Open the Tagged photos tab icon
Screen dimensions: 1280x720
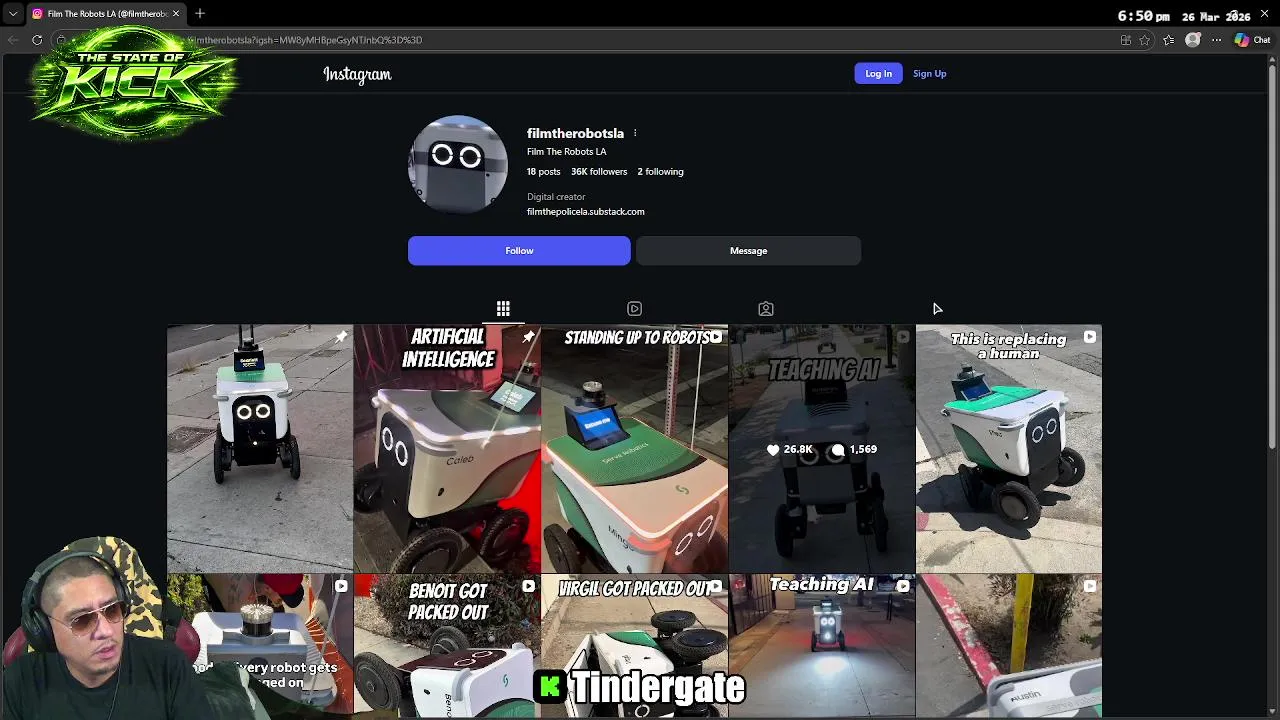[766, 309]
